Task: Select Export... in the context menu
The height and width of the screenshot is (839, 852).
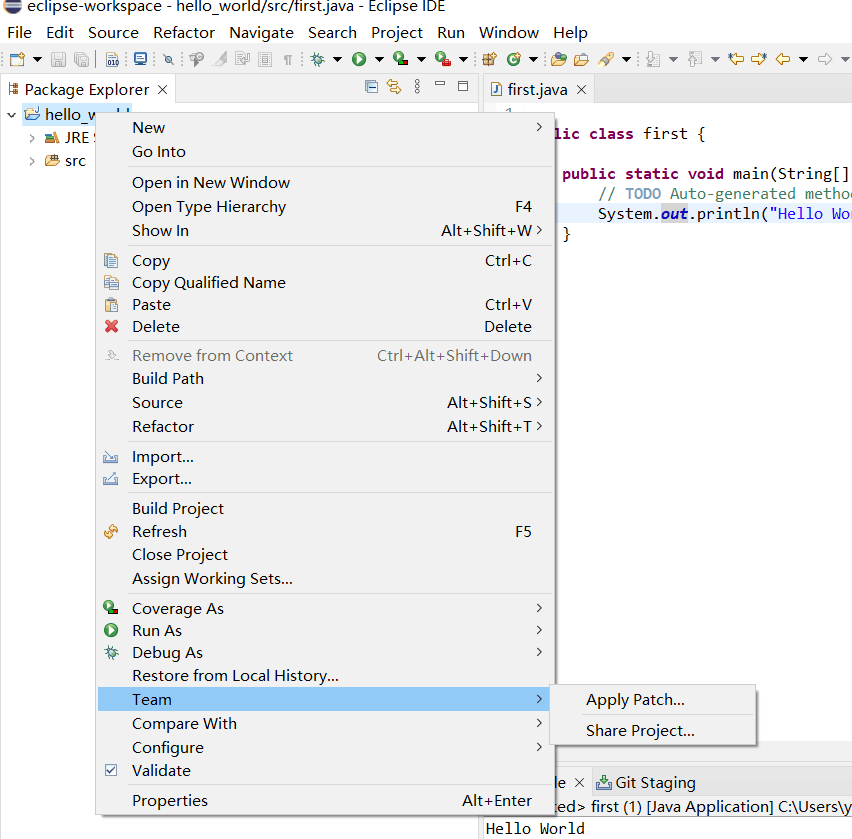Action: (x=325, y=479)
